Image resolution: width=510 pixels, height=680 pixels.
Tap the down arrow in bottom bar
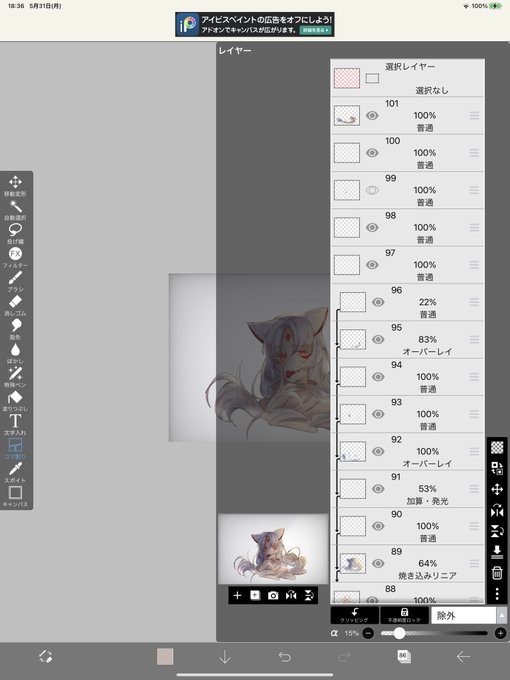225,657
